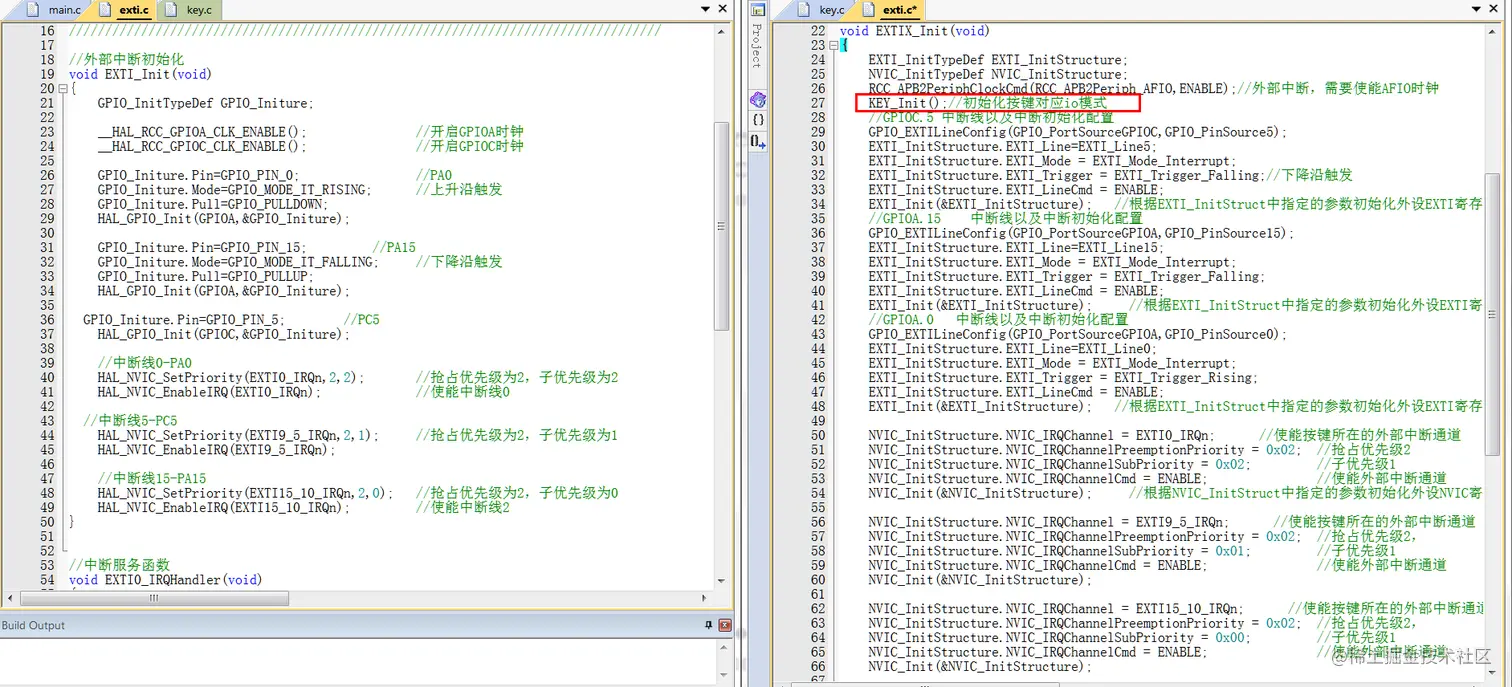Open the Templates pane icon in sidebar
The image size is (1512, 687).
pyautogui.click(x=757, y=141)
